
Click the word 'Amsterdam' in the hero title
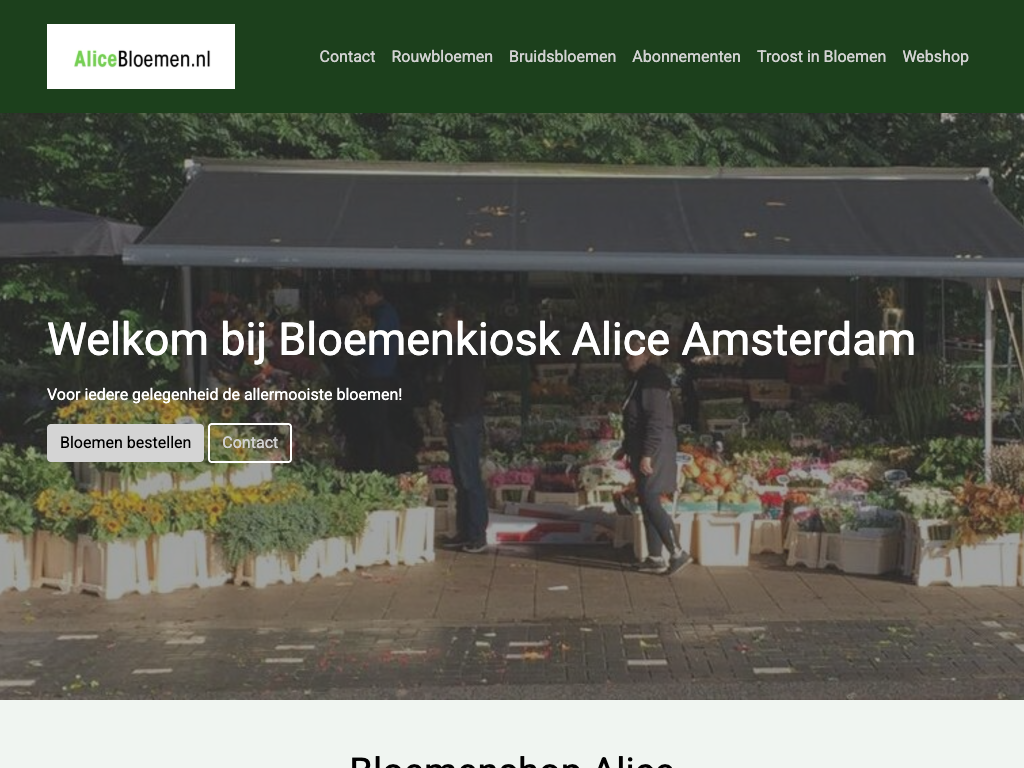click(x=798, y=340)
